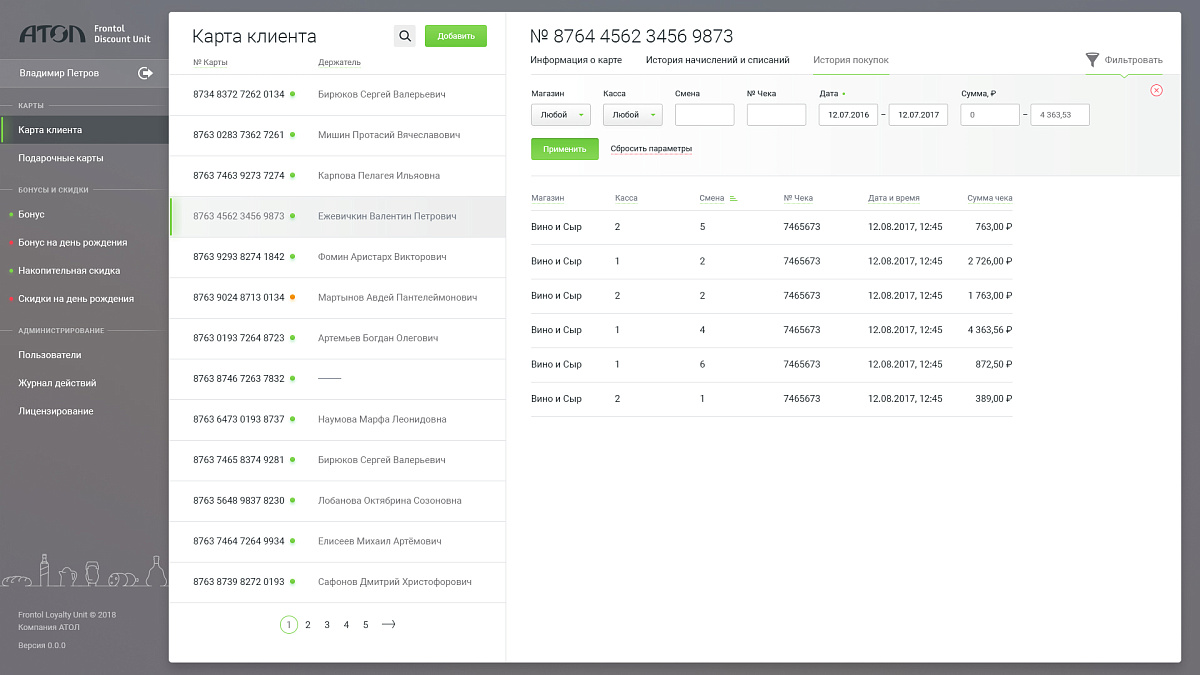
Task: Click the Сбросить параметры link
Action: pos(651,149)
